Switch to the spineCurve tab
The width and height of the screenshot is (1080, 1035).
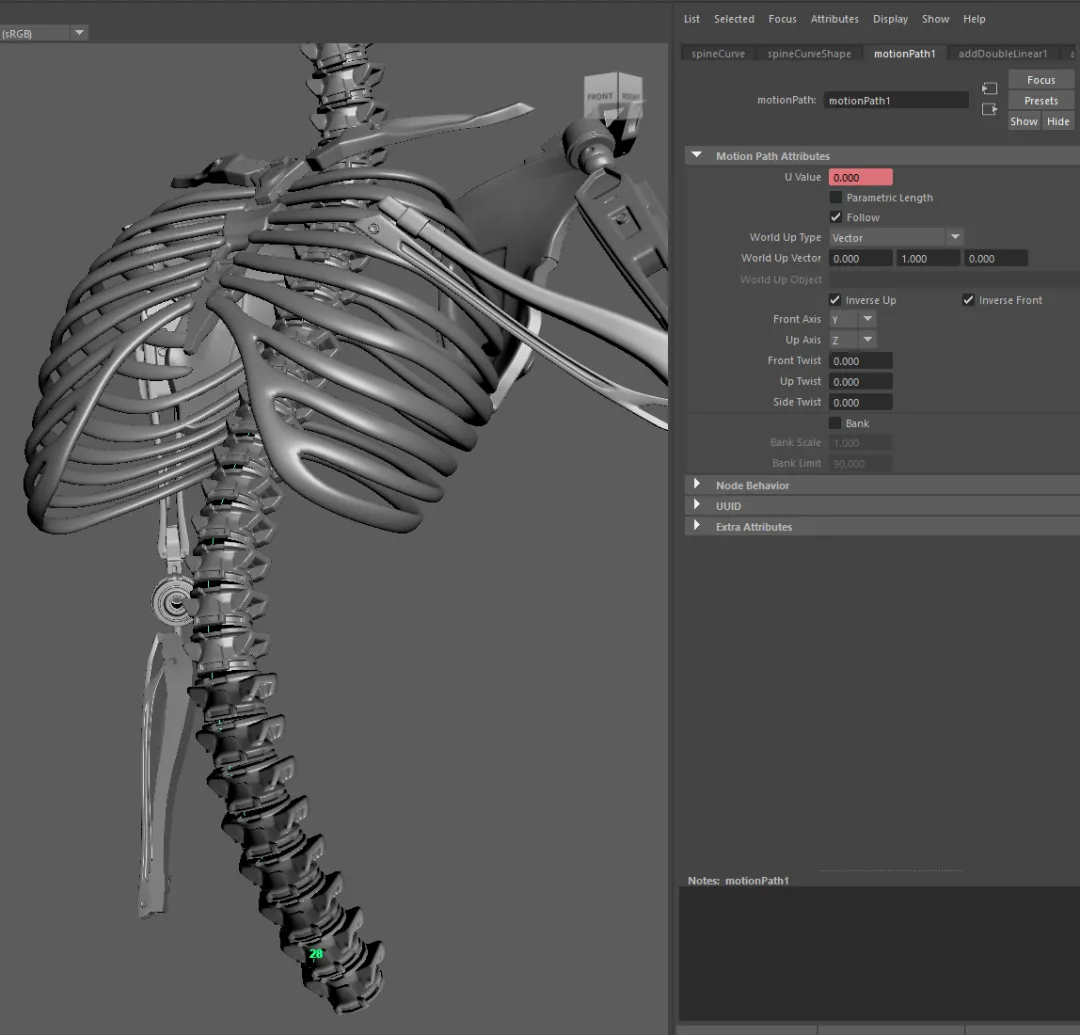point(718,54)
